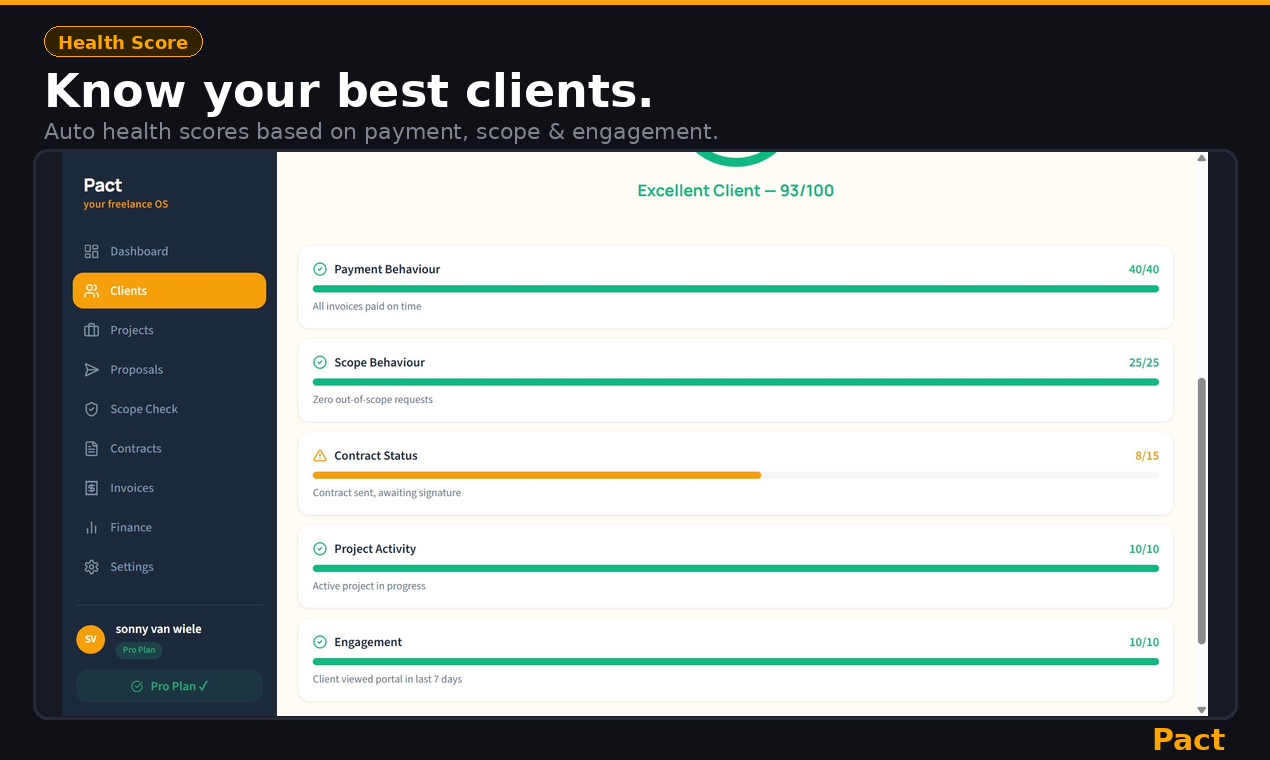Click the Projects briefcase icon
The height and width of the screenshot is (760, 1270).
91,330
